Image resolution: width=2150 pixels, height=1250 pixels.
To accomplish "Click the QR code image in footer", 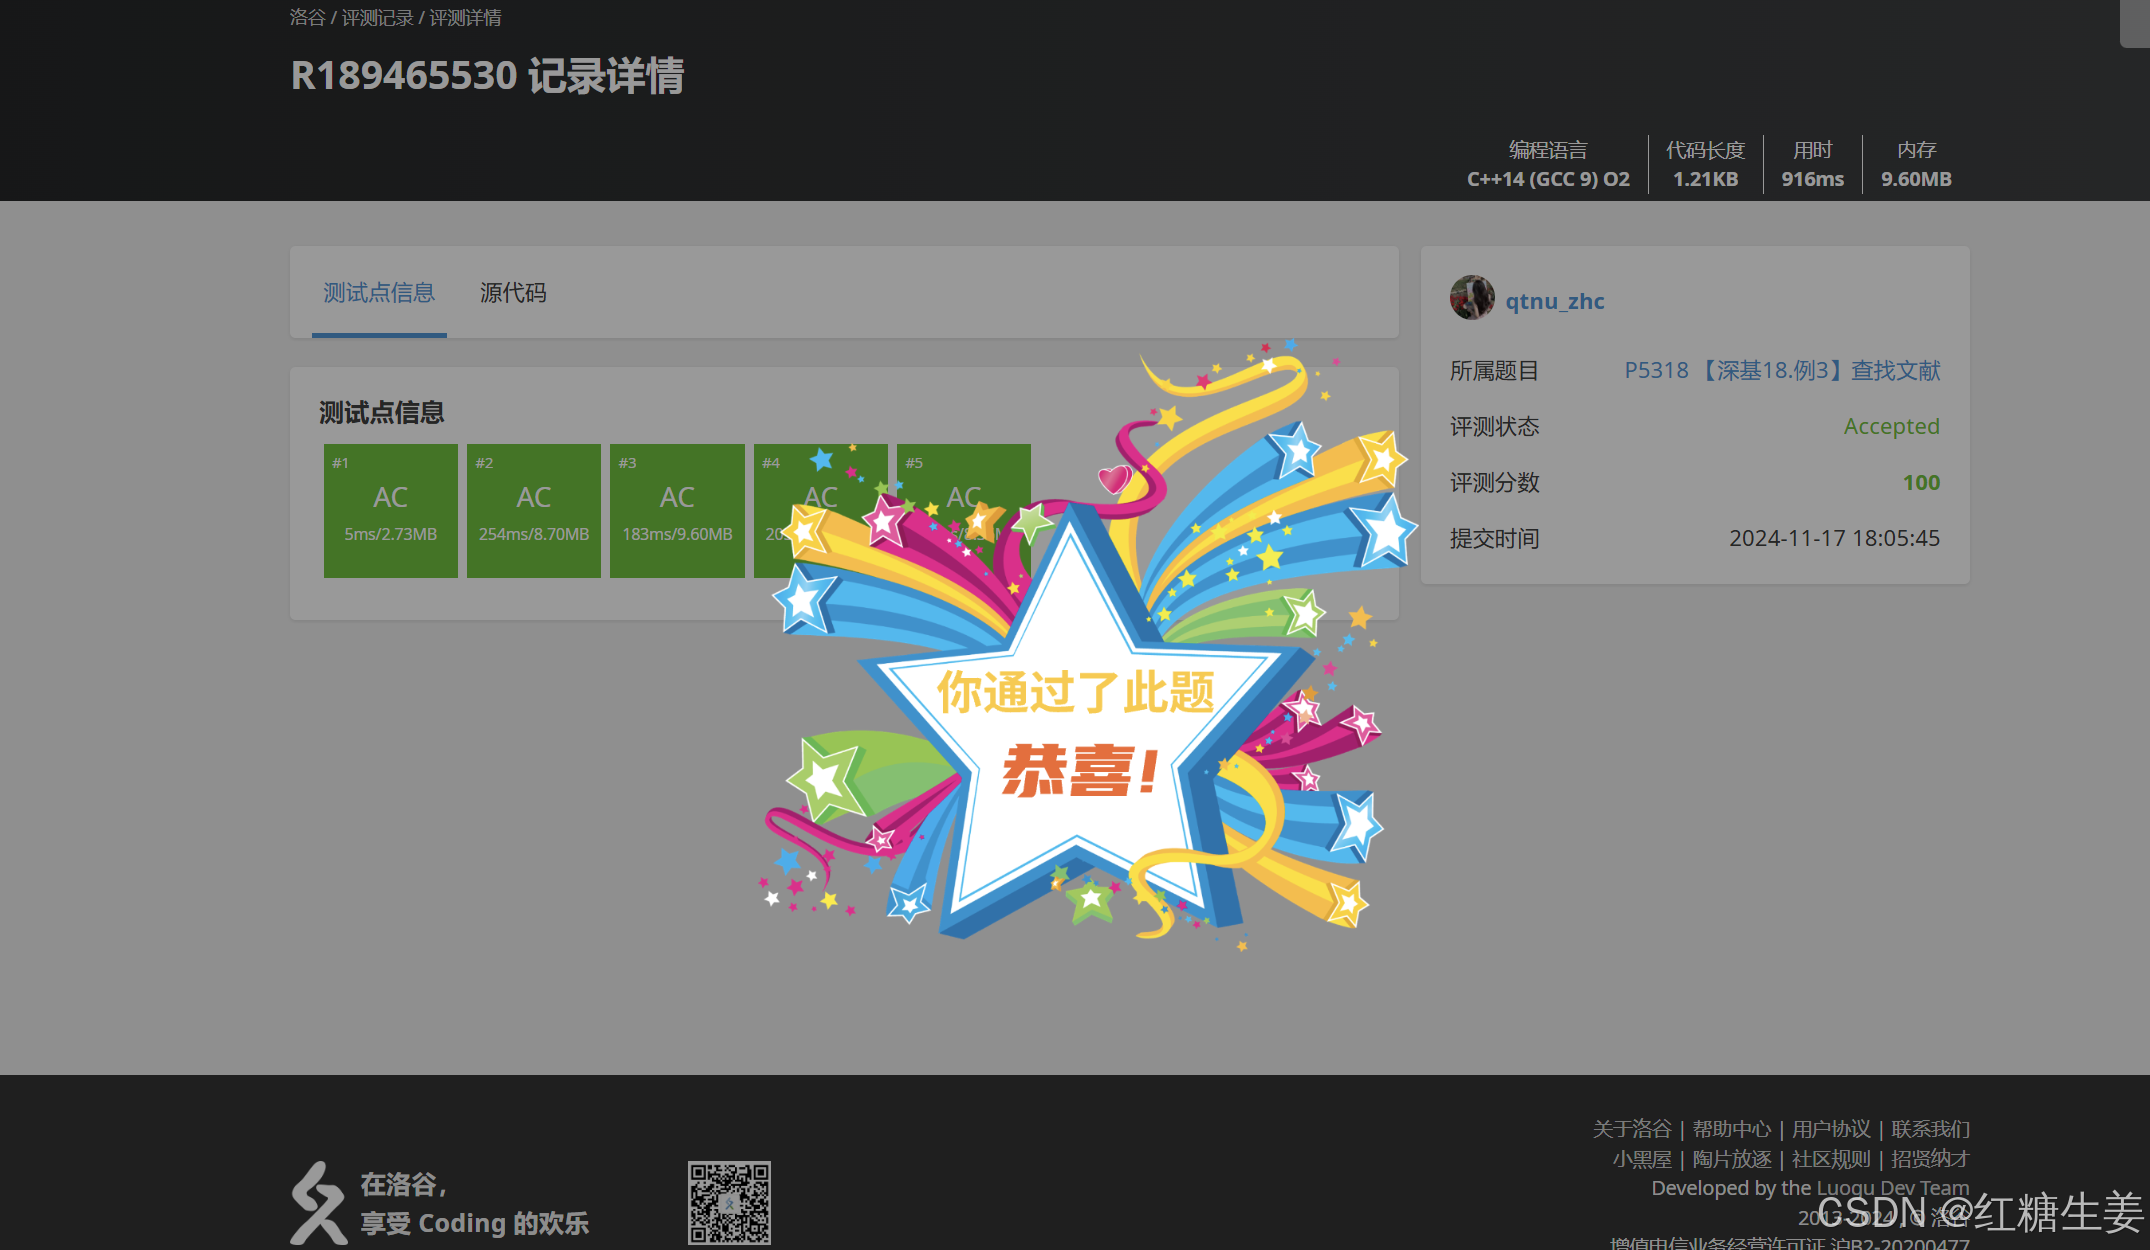I will click(x=729, y=1203).
